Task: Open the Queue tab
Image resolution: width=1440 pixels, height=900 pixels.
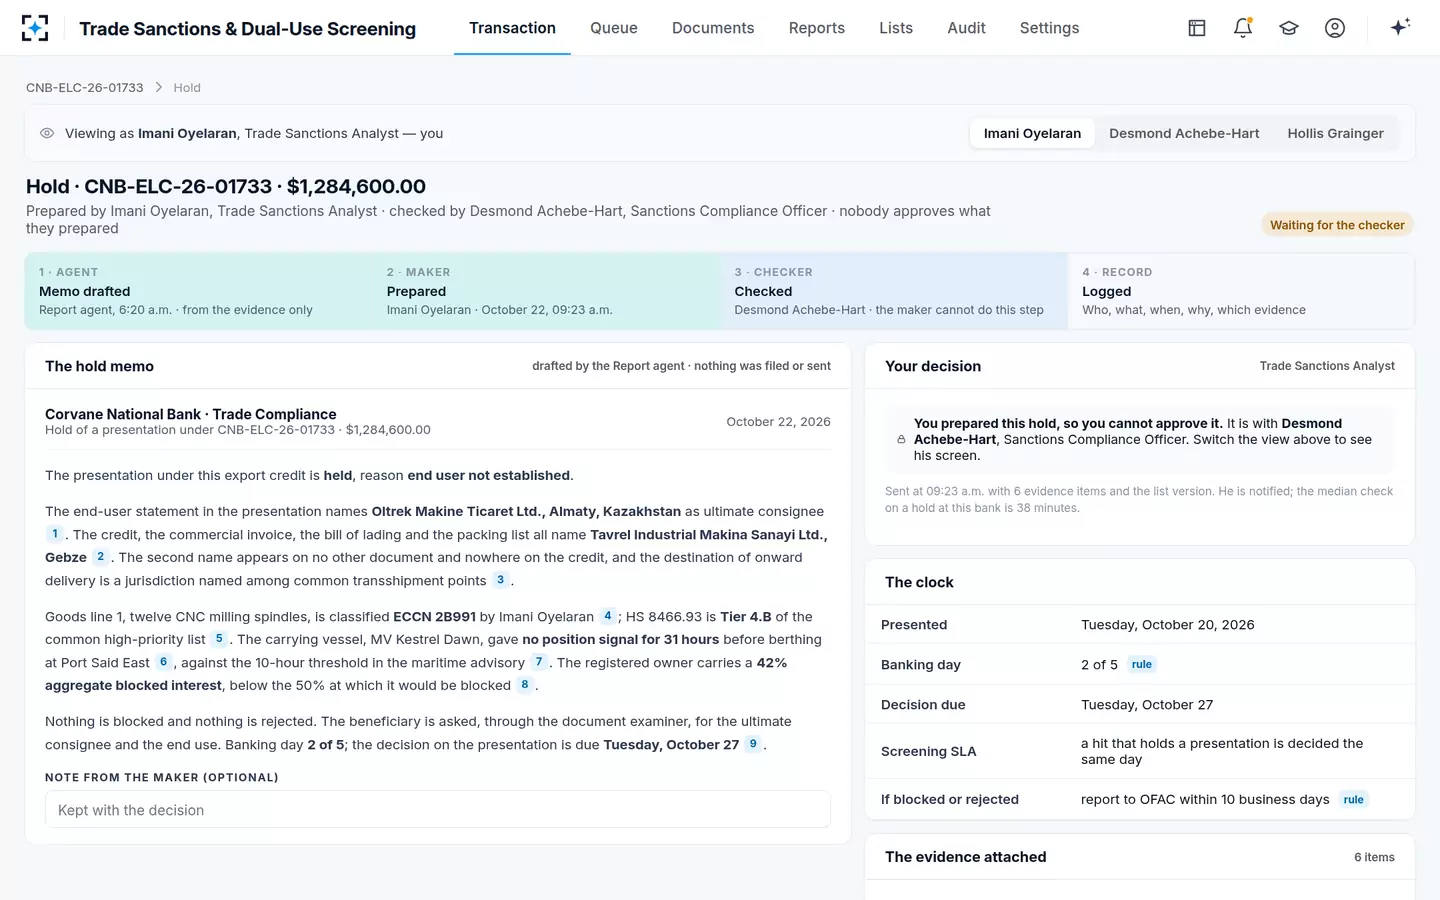Action: 614,28
